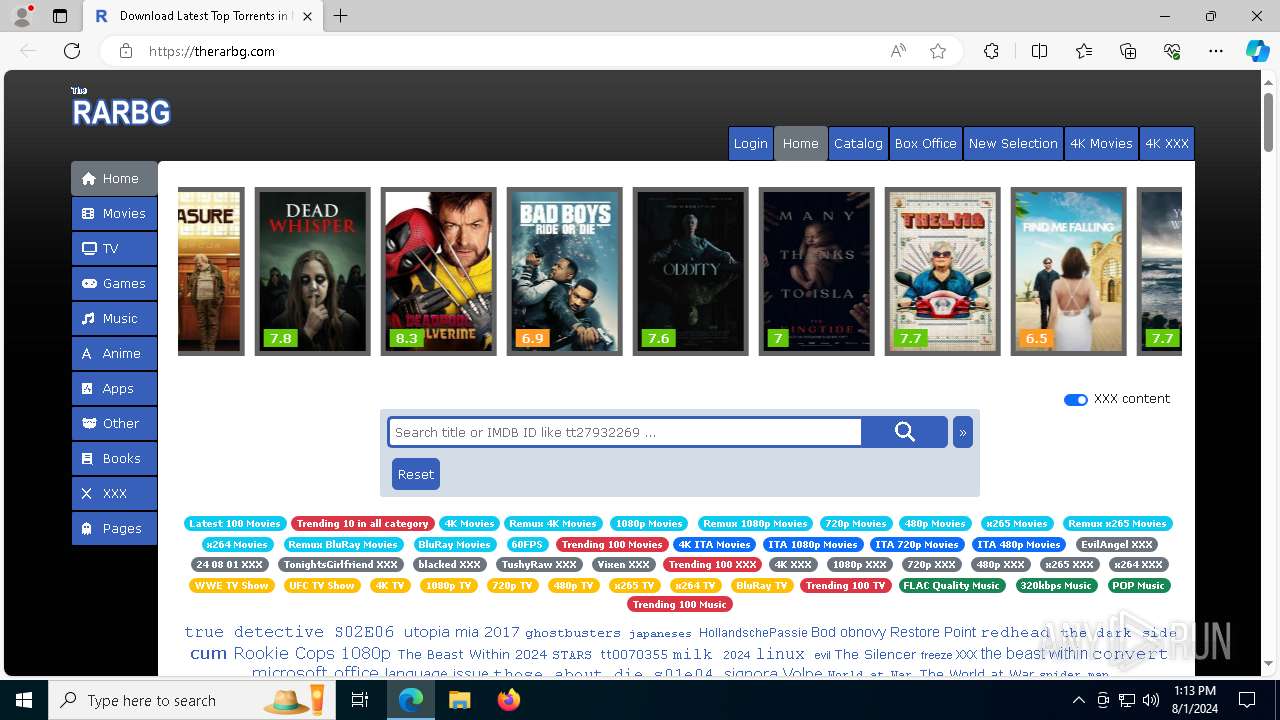Open the notifications center icon
Screen dimensions: 1280x720
point(1247,700)
